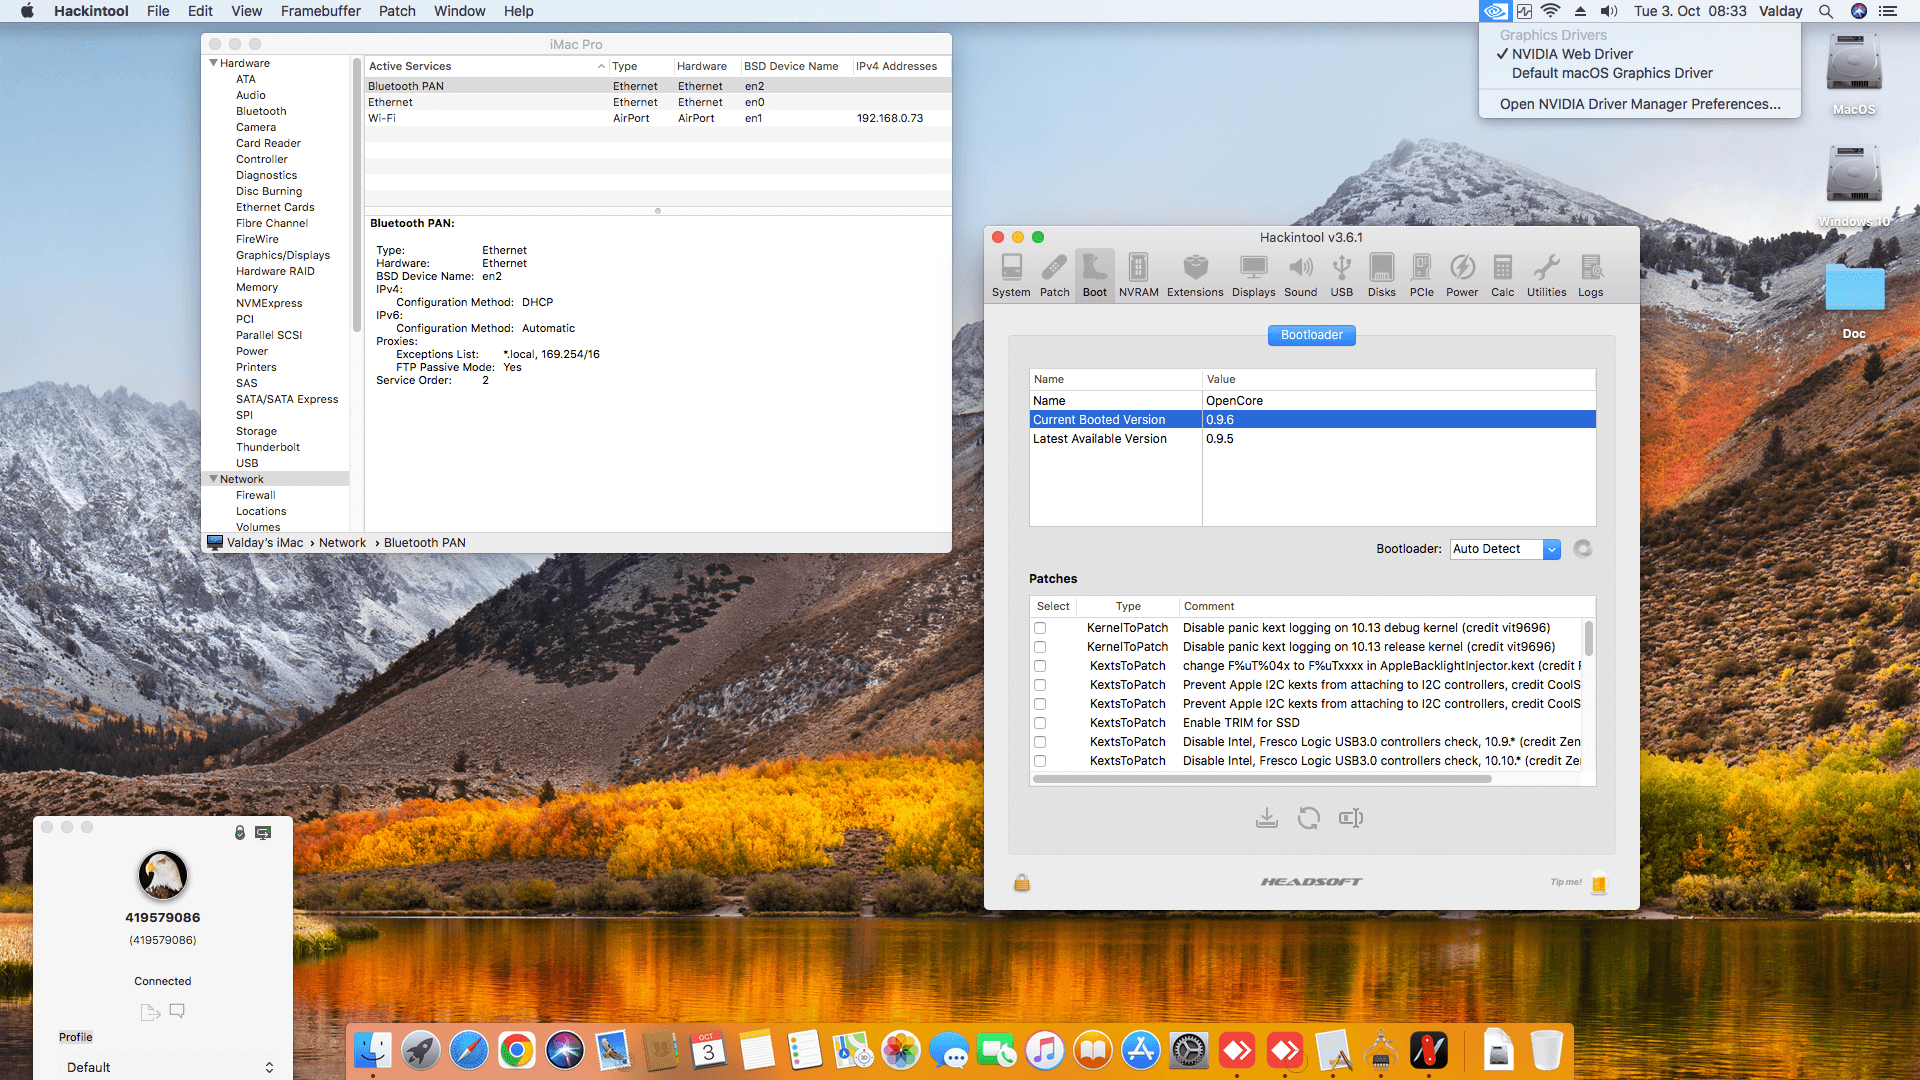
Task: Open NVIDIA Driver Manager Preferences
Action: tap(1640, 104)
